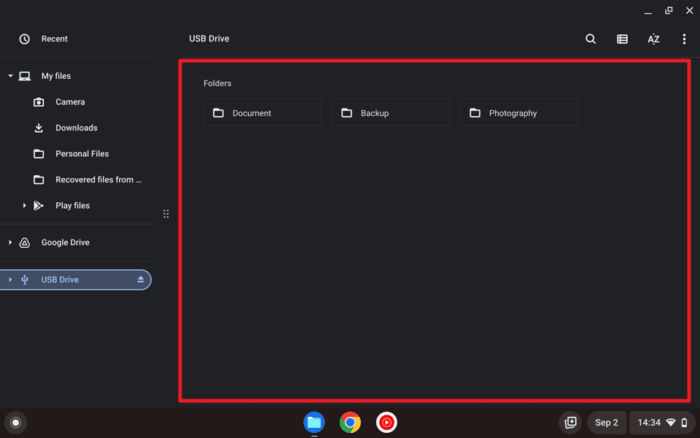The height and width of the screenshot is (438, 700).
Task: Open the search icon in Files toolbar
Action: pyautogui.click(x=590, y=39)
